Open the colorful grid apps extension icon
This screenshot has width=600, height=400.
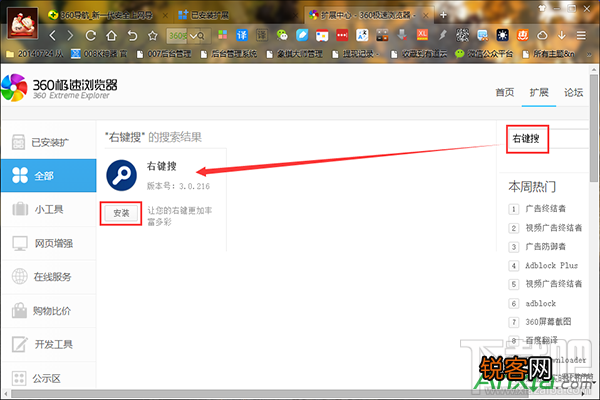tap(222, 35)
